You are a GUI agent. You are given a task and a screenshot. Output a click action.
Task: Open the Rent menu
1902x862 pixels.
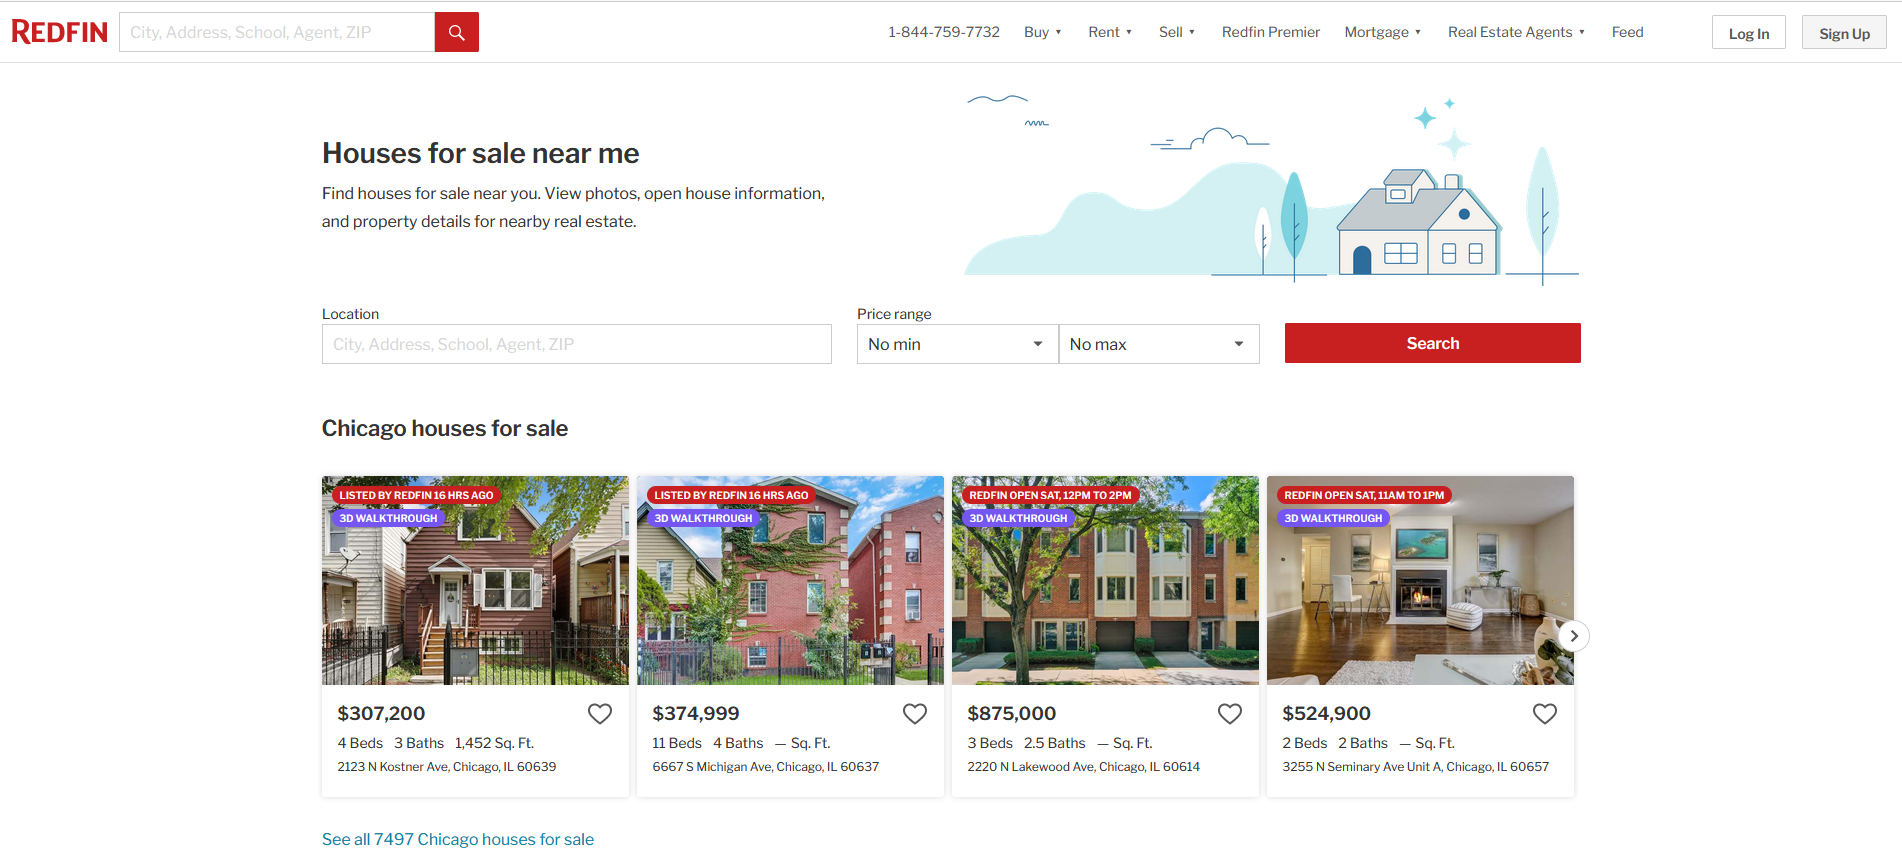(1110, 32)
